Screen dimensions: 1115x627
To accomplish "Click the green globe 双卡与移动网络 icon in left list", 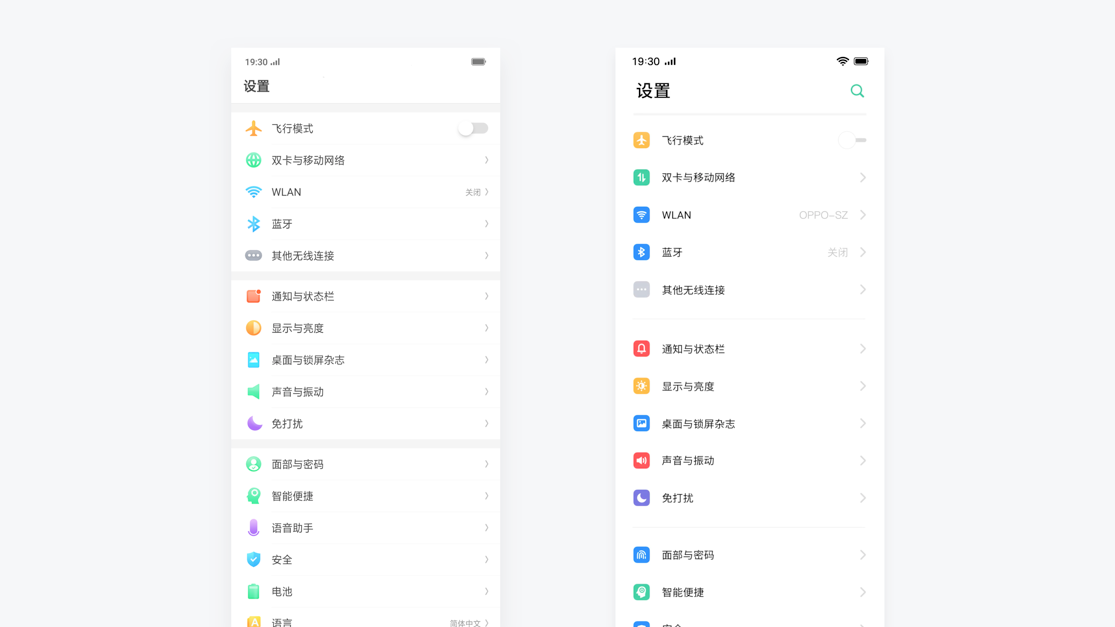I will pos(254,160).
